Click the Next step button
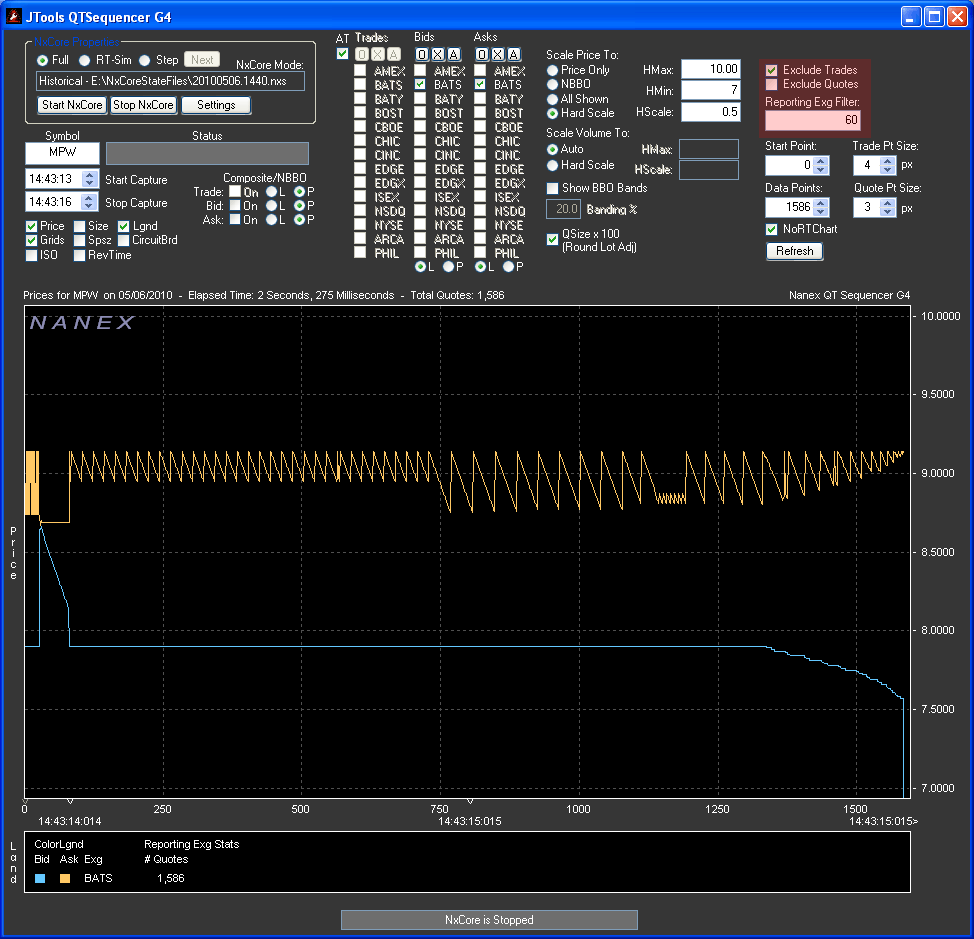Viewport: 974px width, 939px height. click(203, 60)
